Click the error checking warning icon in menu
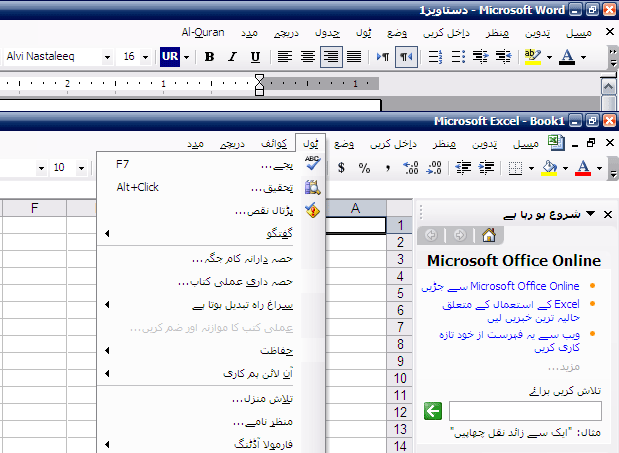This screenshot has height=453, width=619. pos(312,210)
